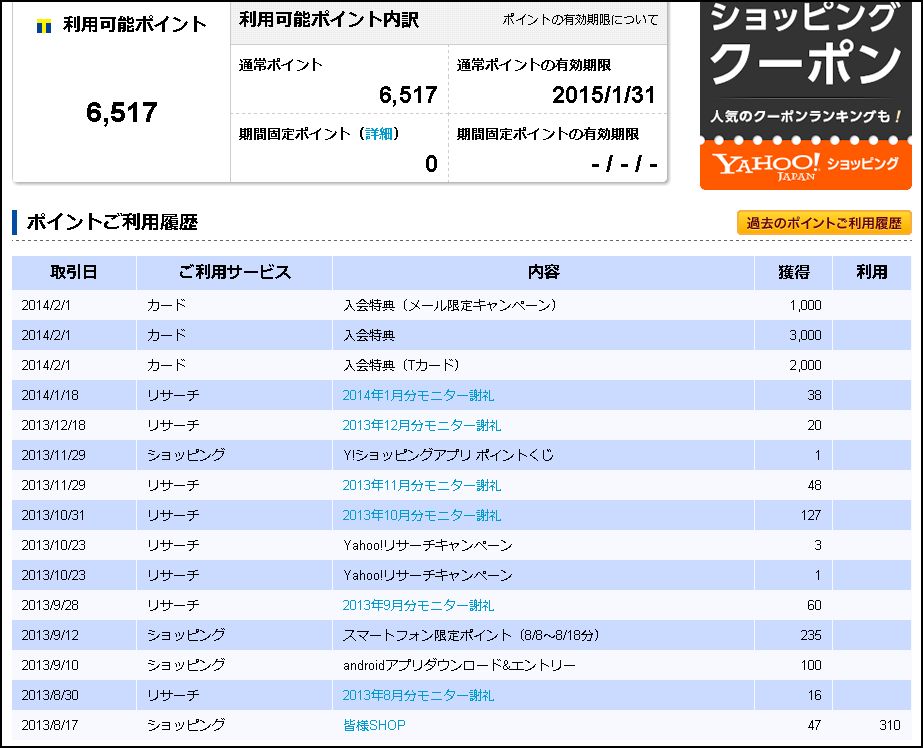Click the 利用可能ポイント内訳 heading
Screen dimensions: 923x748
329,19
